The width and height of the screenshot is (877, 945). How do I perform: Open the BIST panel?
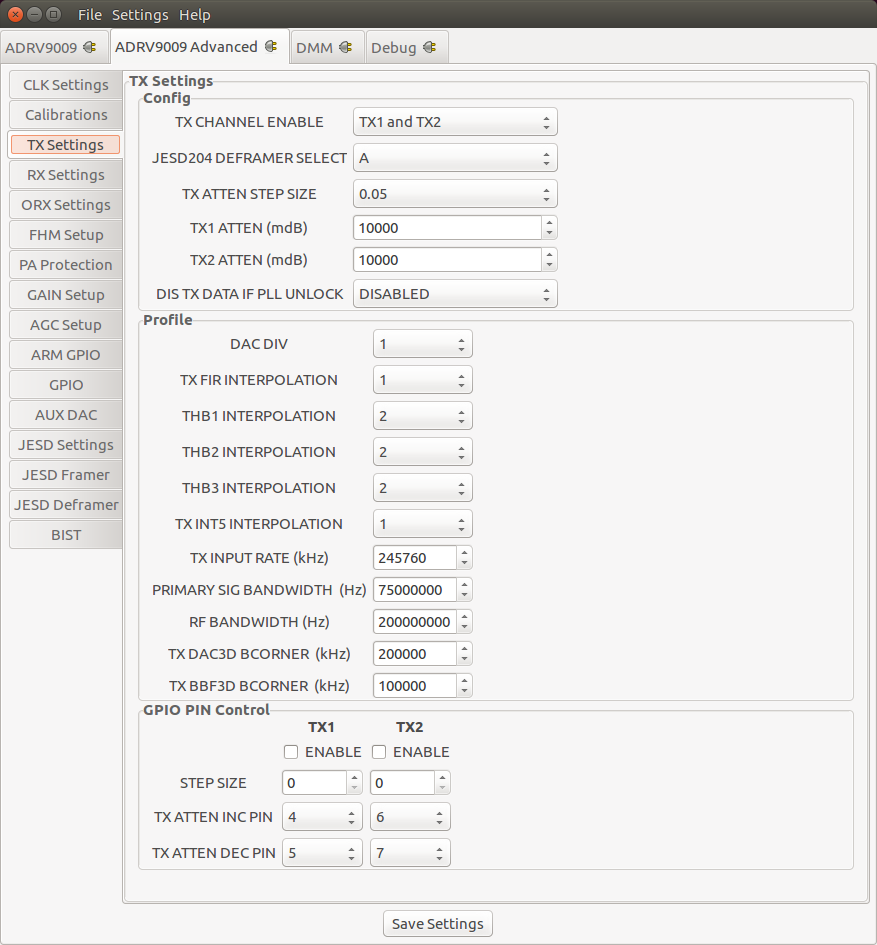click(65, 534)
